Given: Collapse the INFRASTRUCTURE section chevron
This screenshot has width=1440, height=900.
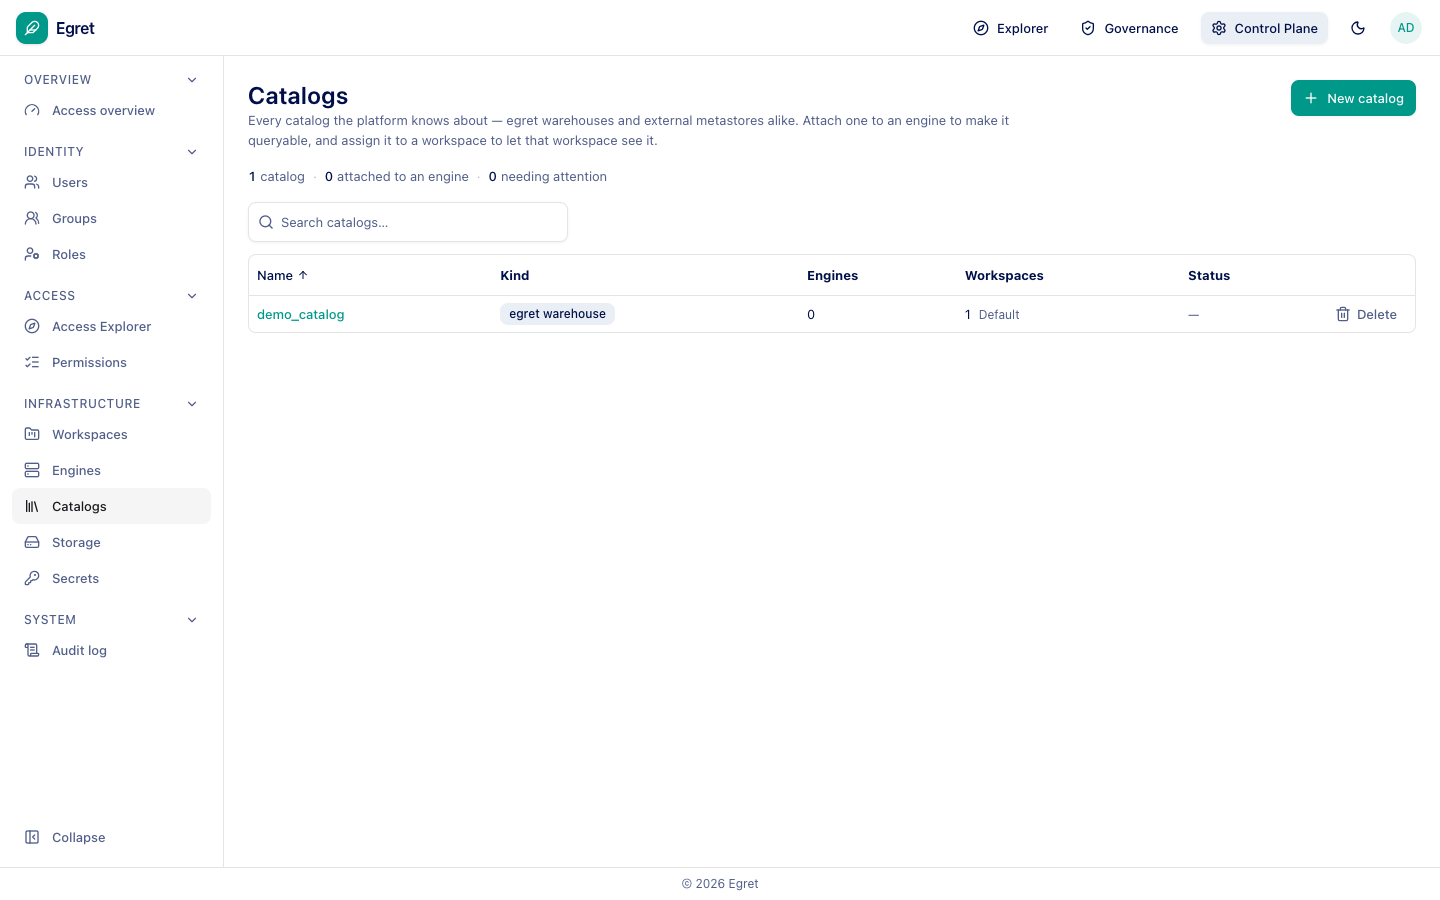Looking at the screenshot, I should point(192,404).
